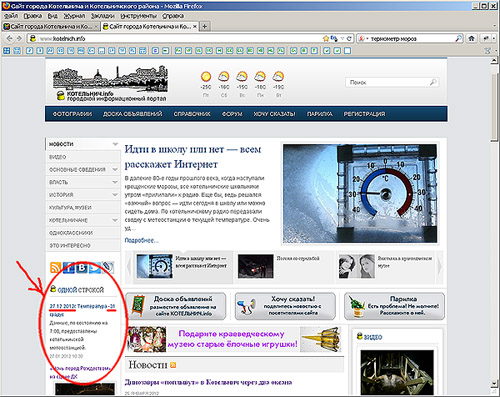Click the Подробнее... read more link
The image size is (500, 397).
142,240
